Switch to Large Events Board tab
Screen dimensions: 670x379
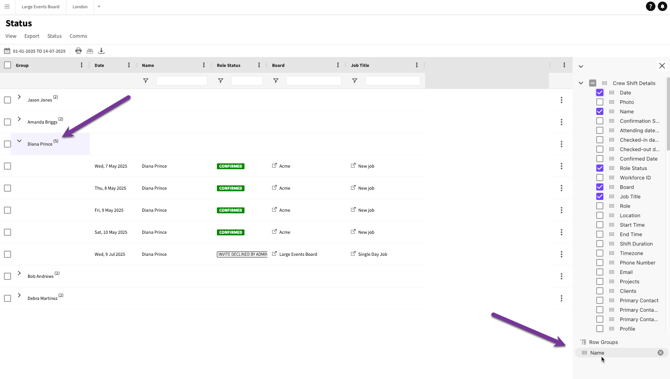point(41,7)
